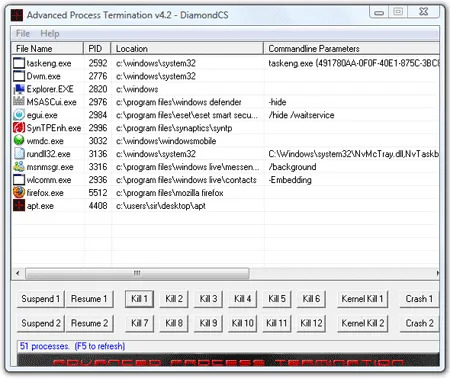Click the /background parameter cell
The width and height of the screenshot is (450, 379).
pyautogui.click(x=292, y=167)
